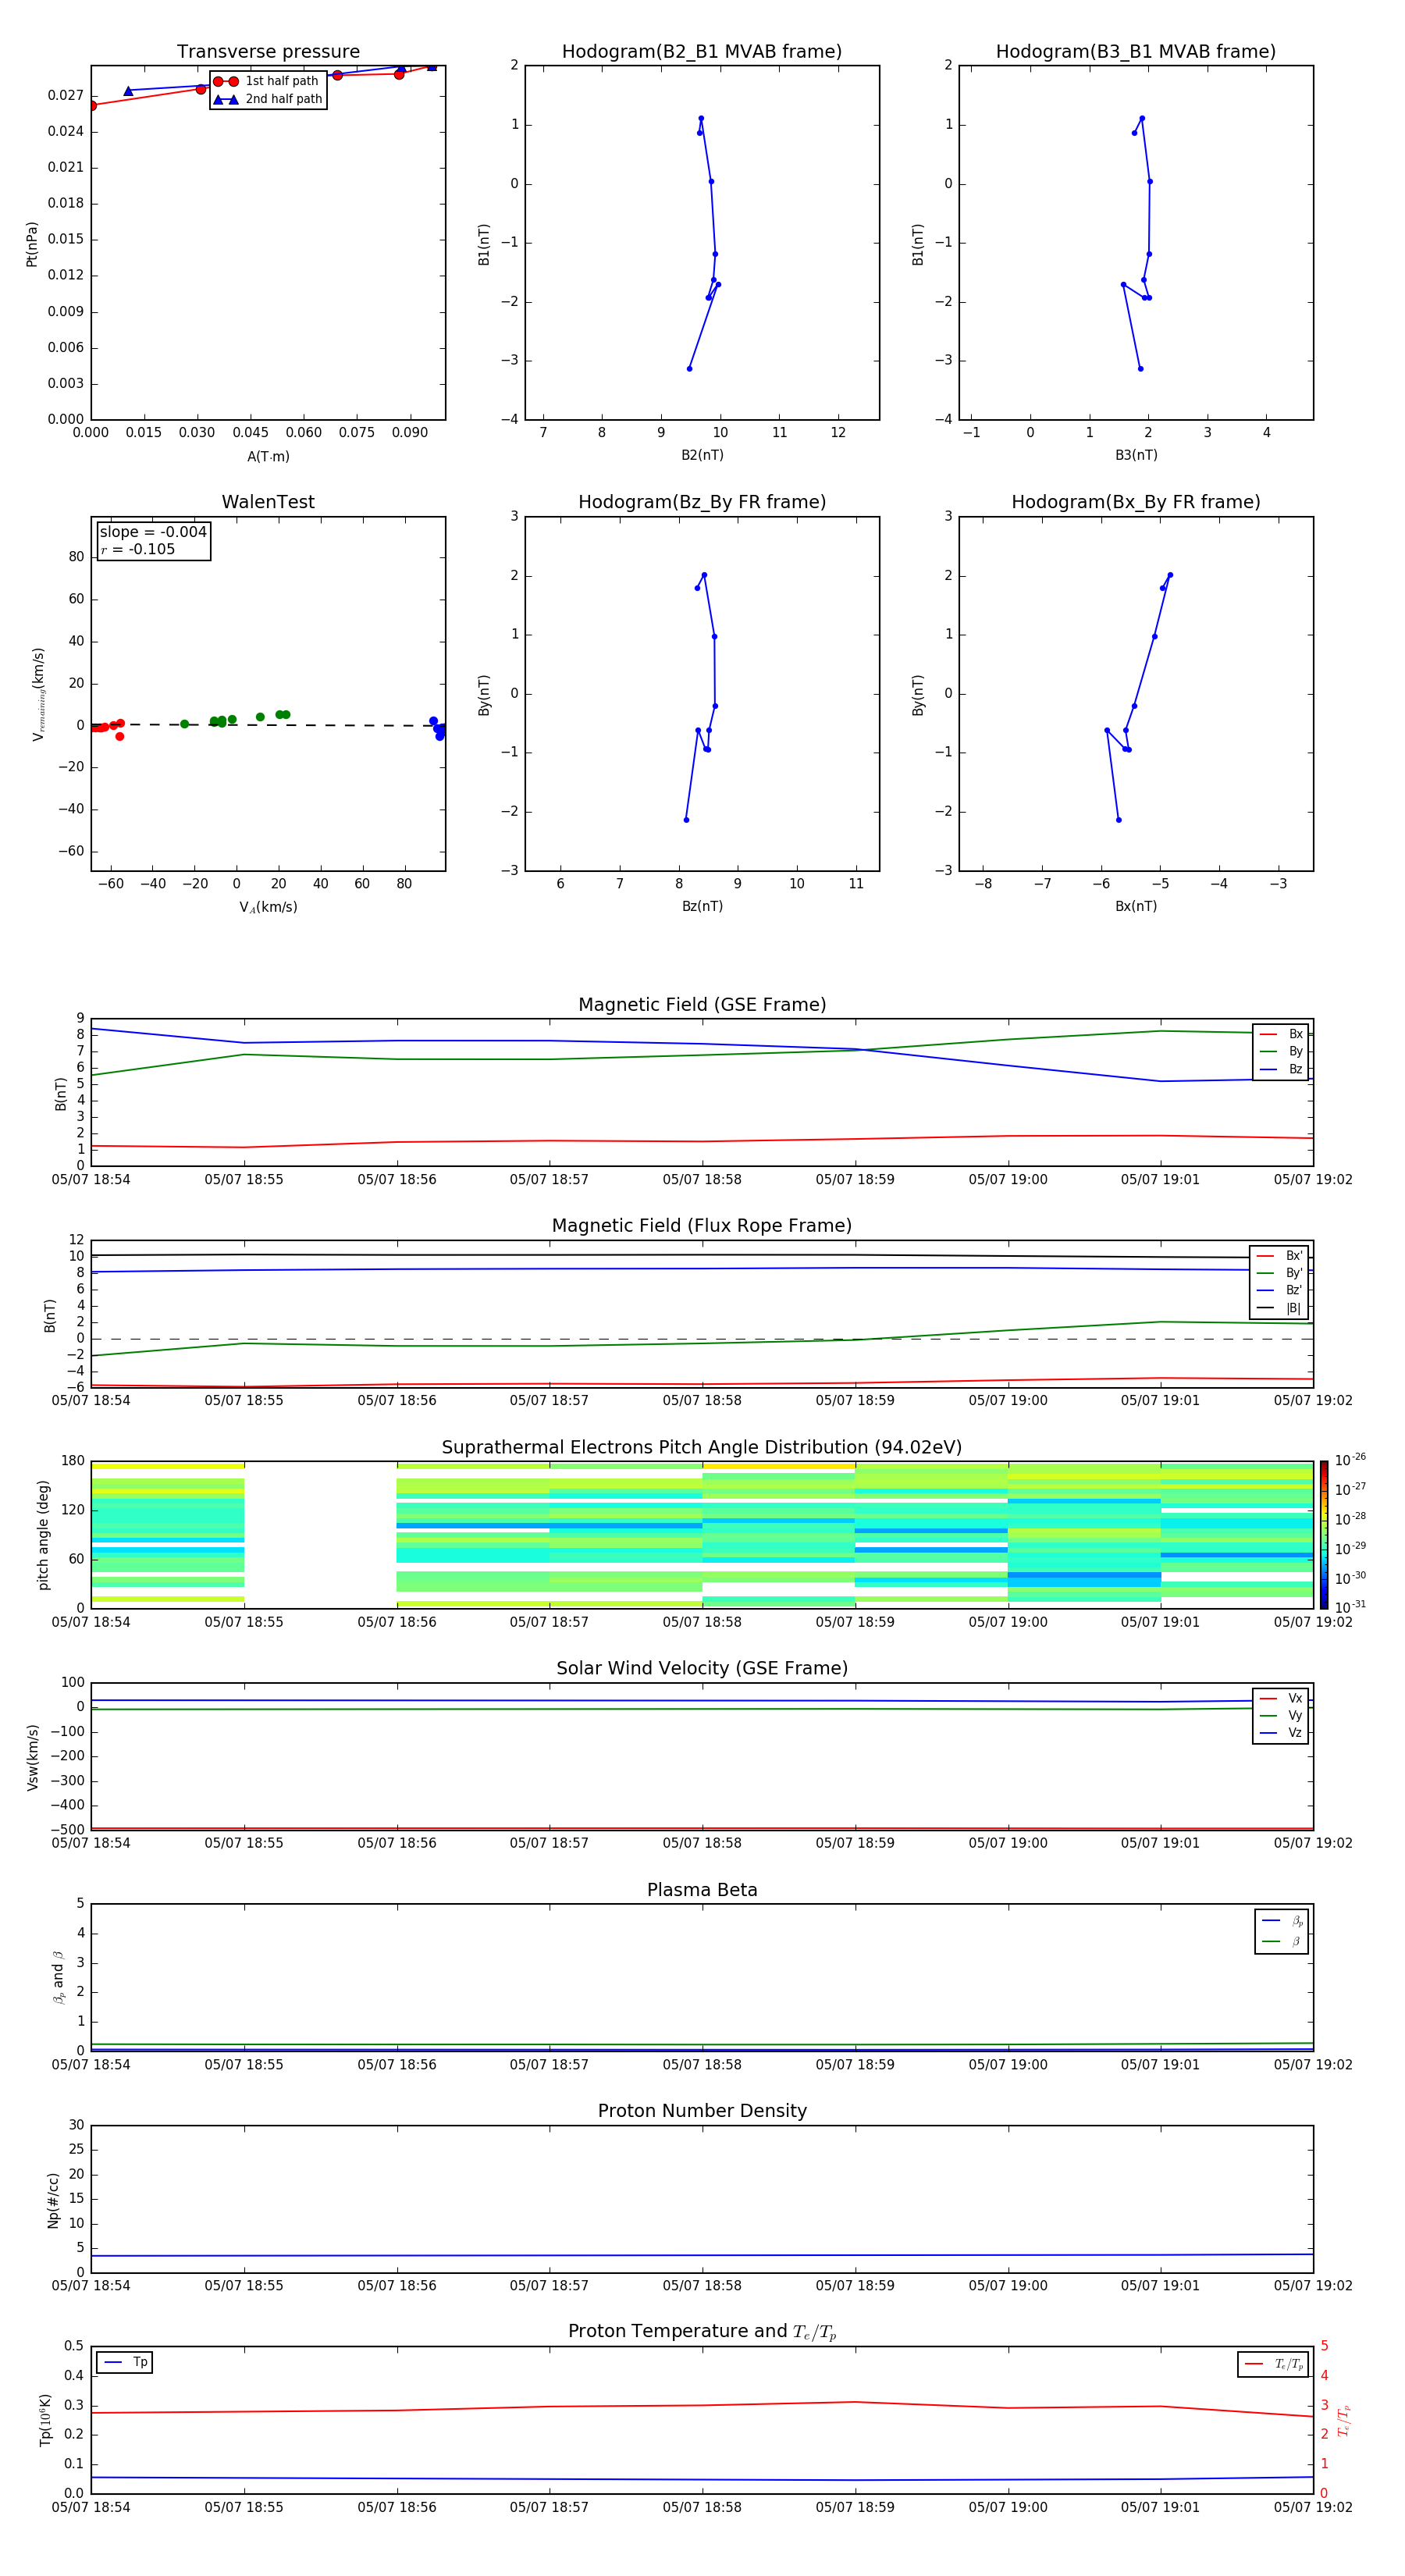Select the "Magnetic Field (GSE Frame)" title
The image size is (1405, 2576).
tap(702, 1005)
